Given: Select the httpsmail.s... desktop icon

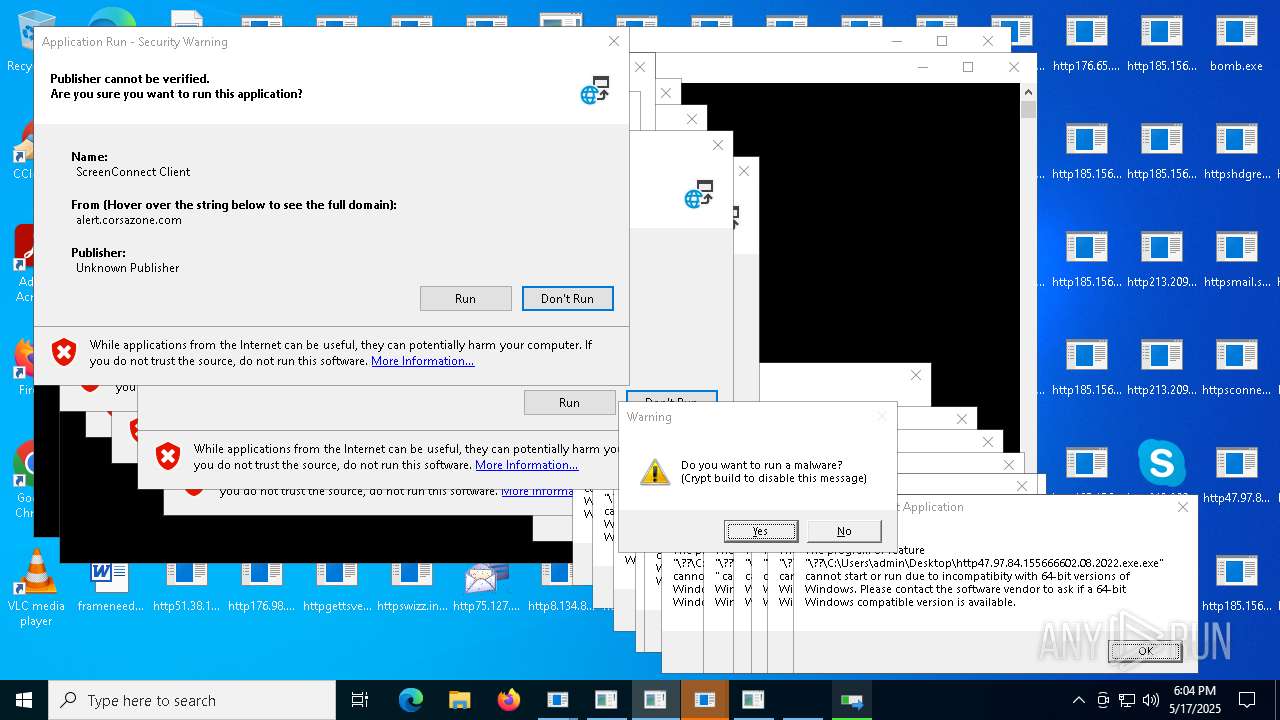Looking at the screenshot, I should pyautogui.click(x=1236, y=259).
